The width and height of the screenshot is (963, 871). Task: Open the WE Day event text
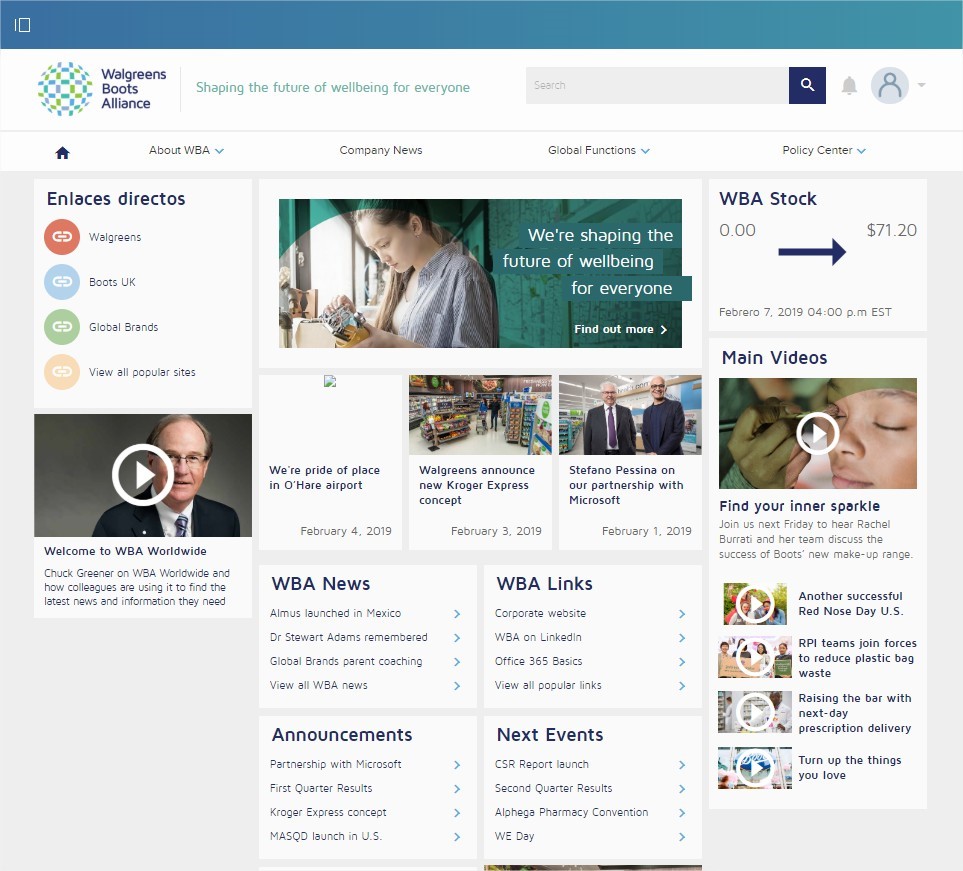click(x=515, y=836)
